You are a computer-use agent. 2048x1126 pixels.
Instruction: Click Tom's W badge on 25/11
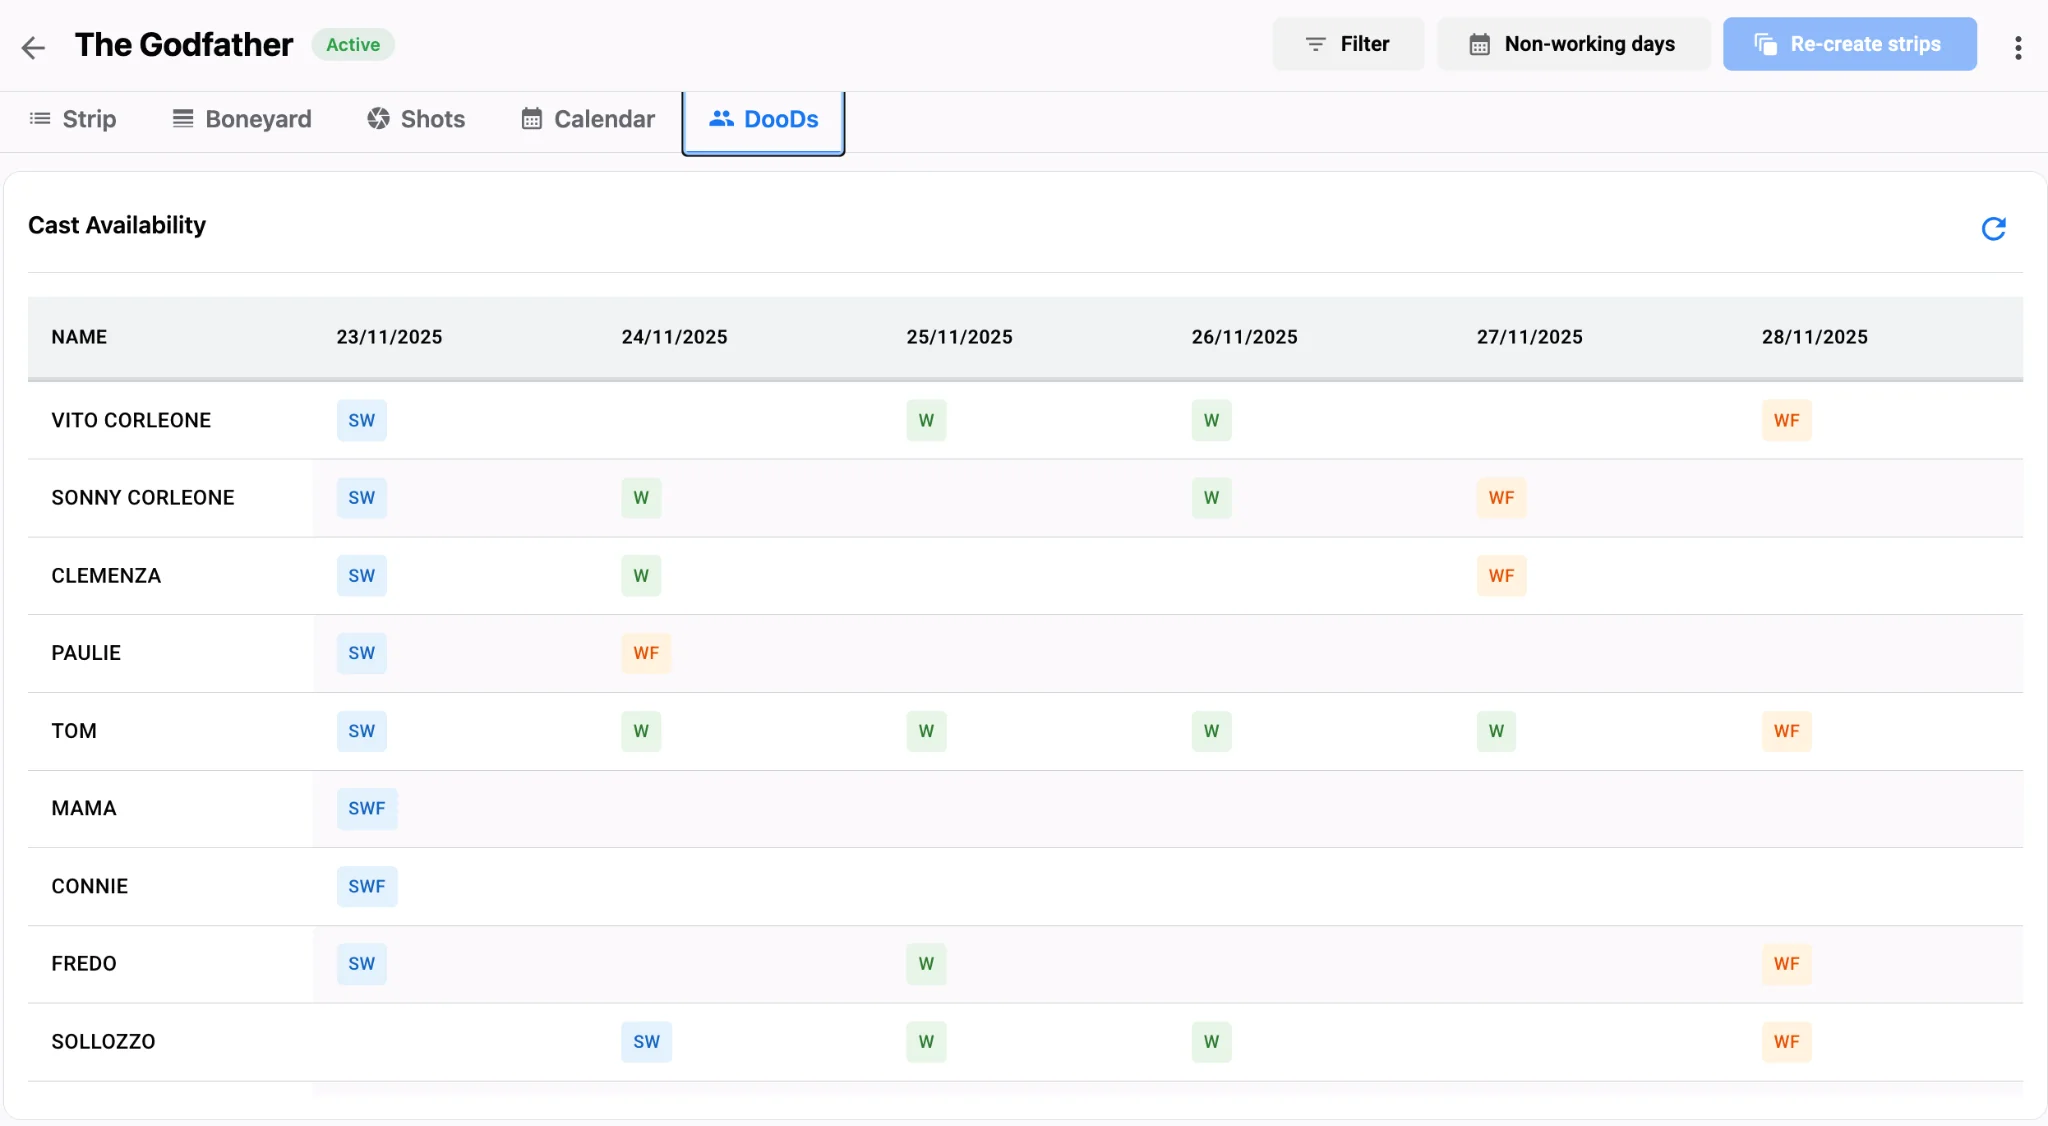926,731
